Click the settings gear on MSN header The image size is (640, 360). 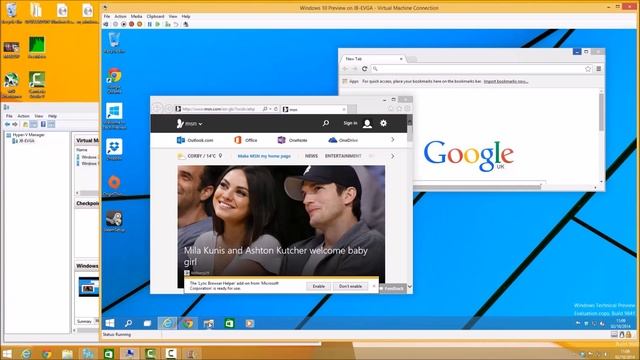tap(383, 123)
